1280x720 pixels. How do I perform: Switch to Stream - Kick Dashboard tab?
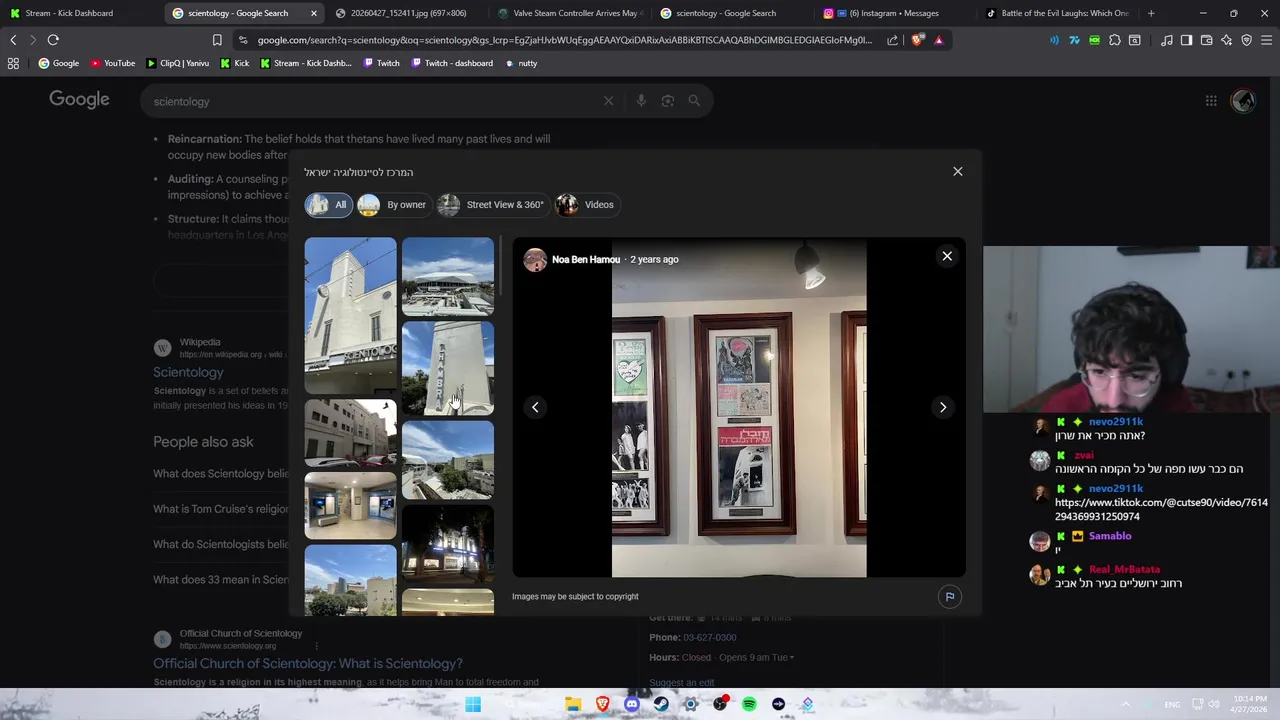[x=80, y=13]
